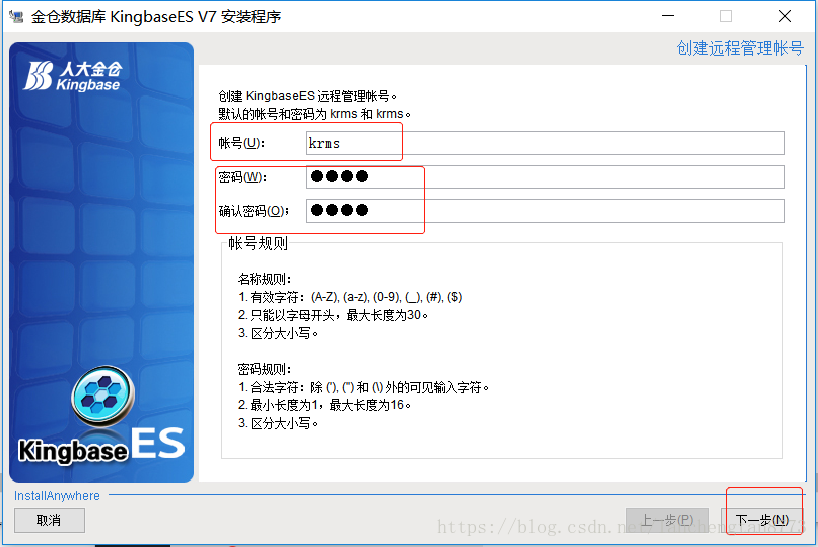Click text '只能以字母开头,最大长度为30'
This screenshot has height=547, width=818.
[333, 315]
